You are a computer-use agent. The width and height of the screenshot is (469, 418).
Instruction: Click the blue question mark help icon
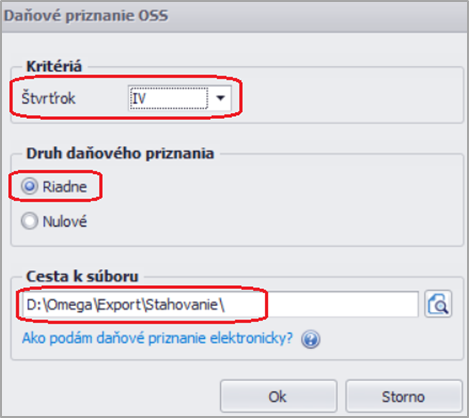pos(310,339)
